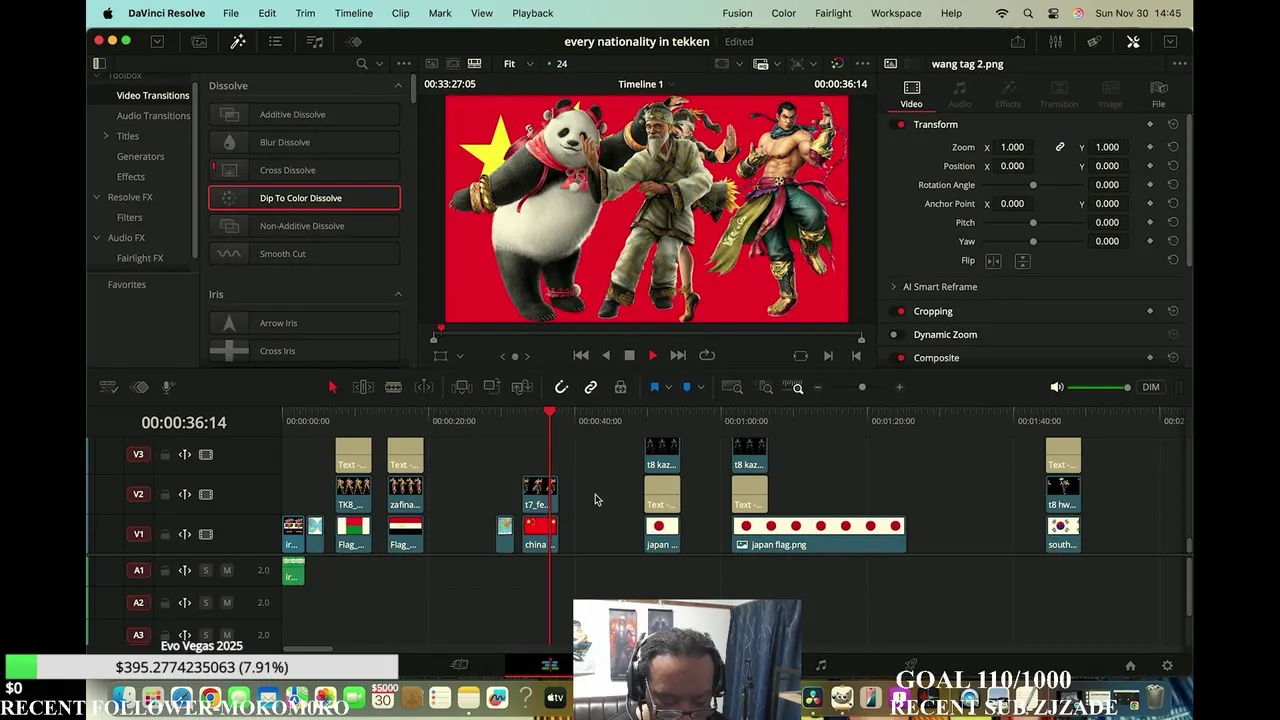Collapse the Iris category
Viewport: 1280px width, 720px height.
[x=398, y=294]
